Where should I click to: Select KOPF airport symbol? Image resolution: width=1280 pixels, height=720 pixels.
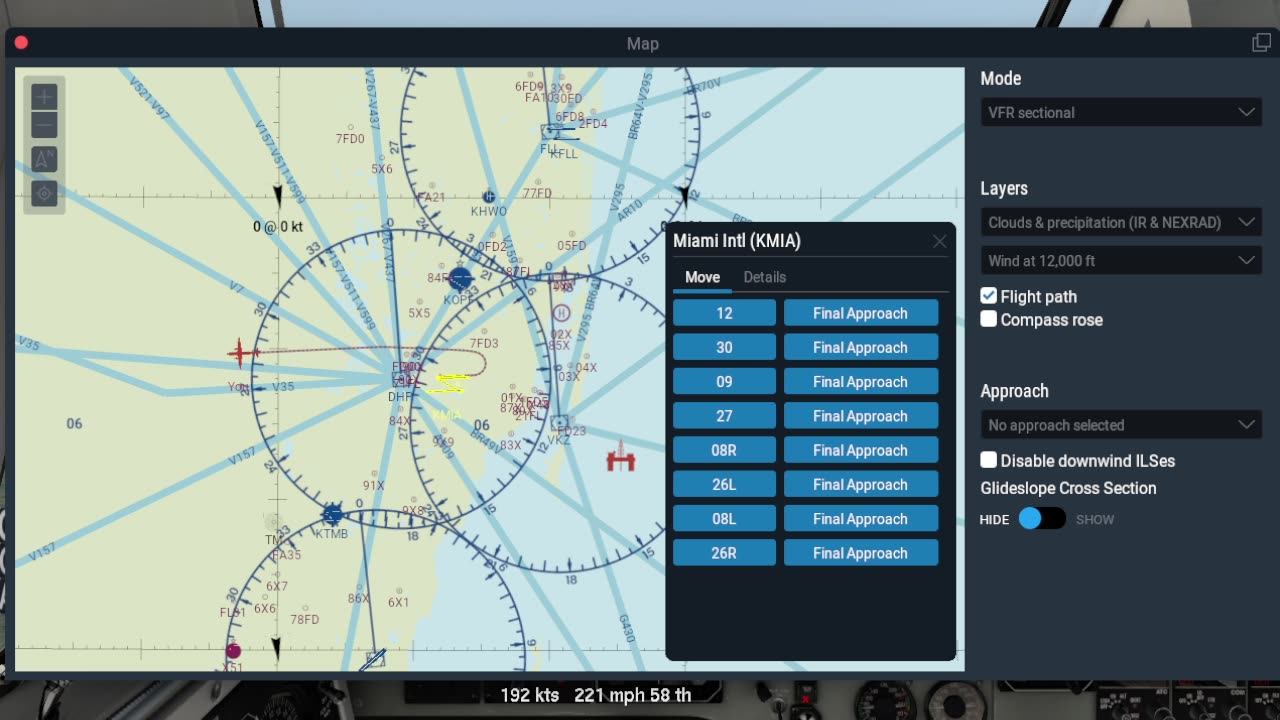[459, 279]
